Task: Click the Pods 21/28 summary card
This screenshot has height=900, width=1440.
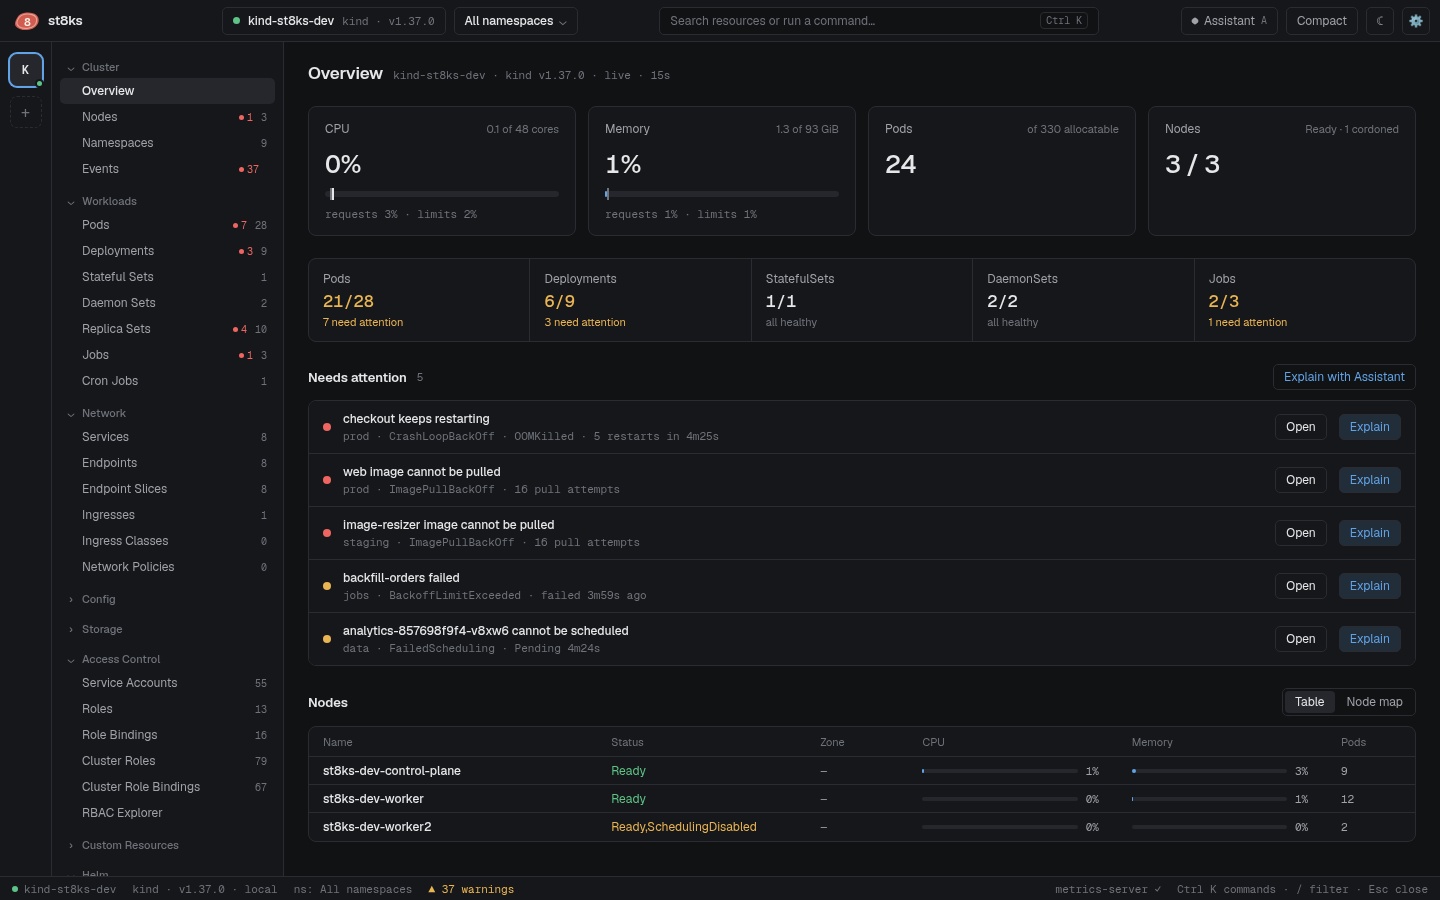Action: pos(419,300)
